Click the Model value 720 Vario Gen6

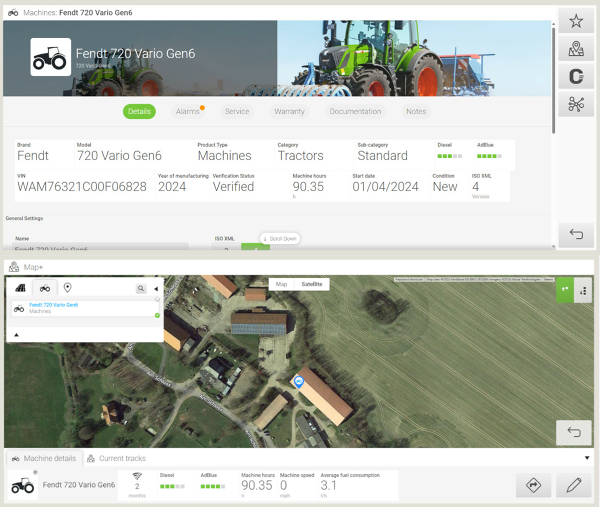[119, 156]
